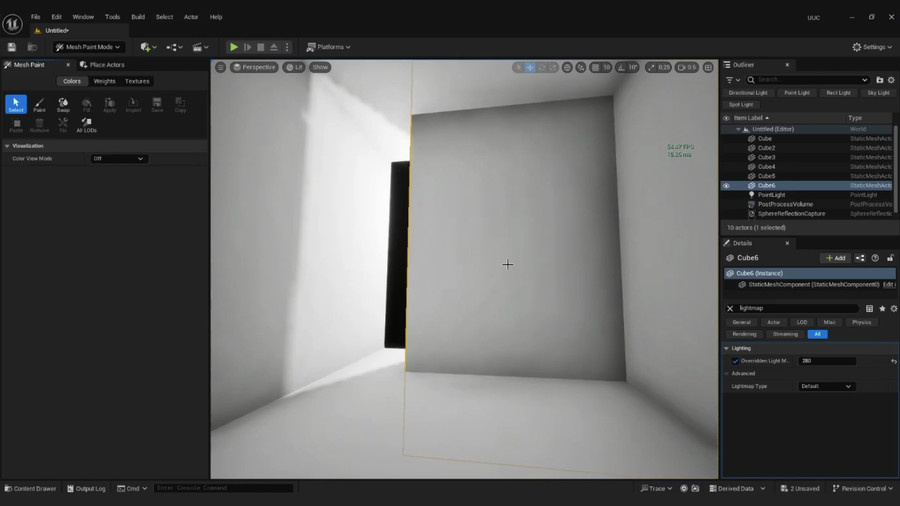Switch to the Place Actors tab
The height and width of the screenshot is (506, 900).
[102, 65]
